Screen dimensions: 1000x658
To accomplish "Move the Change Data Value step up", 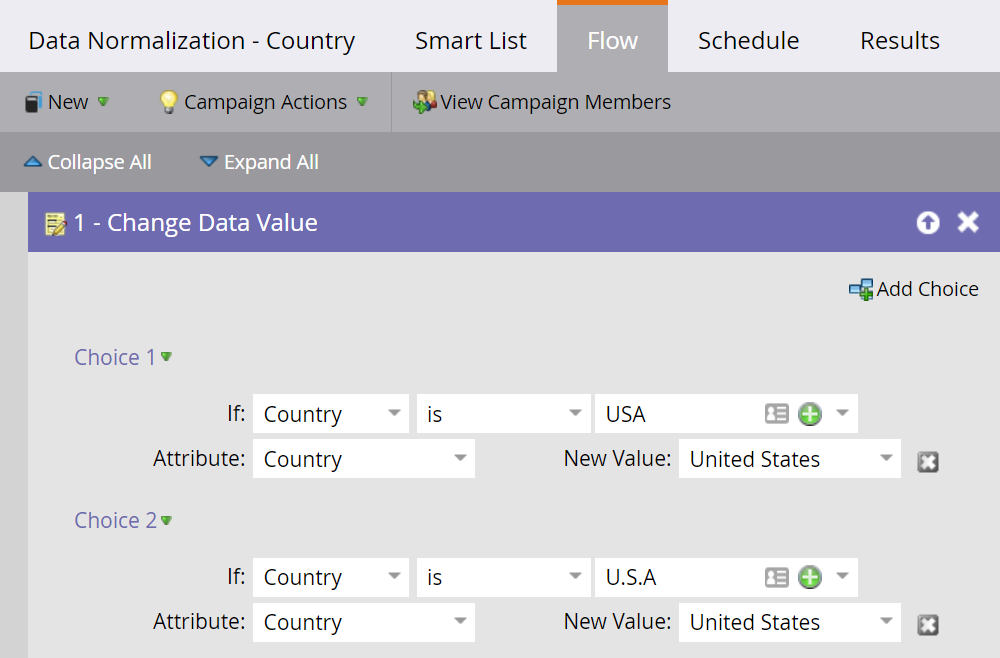I will coord(928,223).
